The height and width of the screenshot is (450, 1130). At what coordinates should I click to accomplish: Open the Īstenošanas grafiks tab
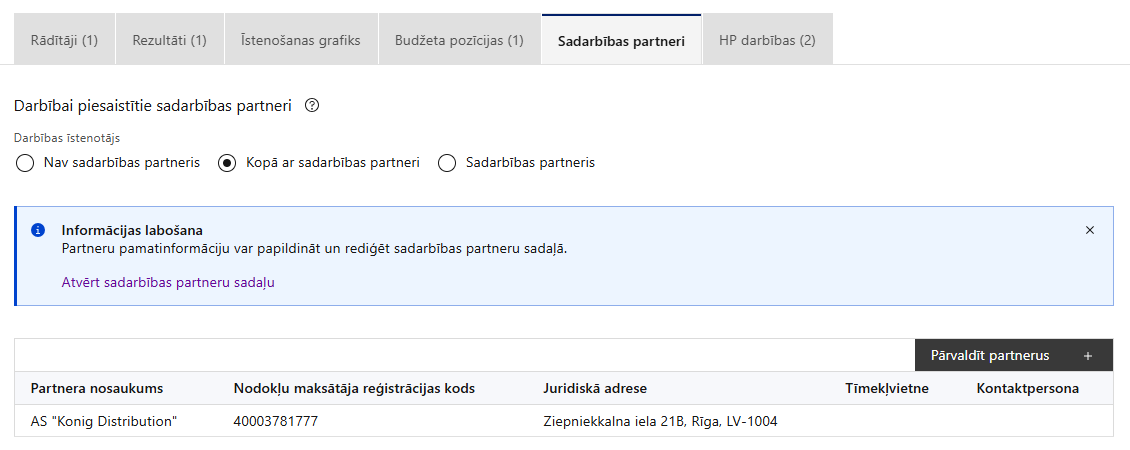coord(301,40)
